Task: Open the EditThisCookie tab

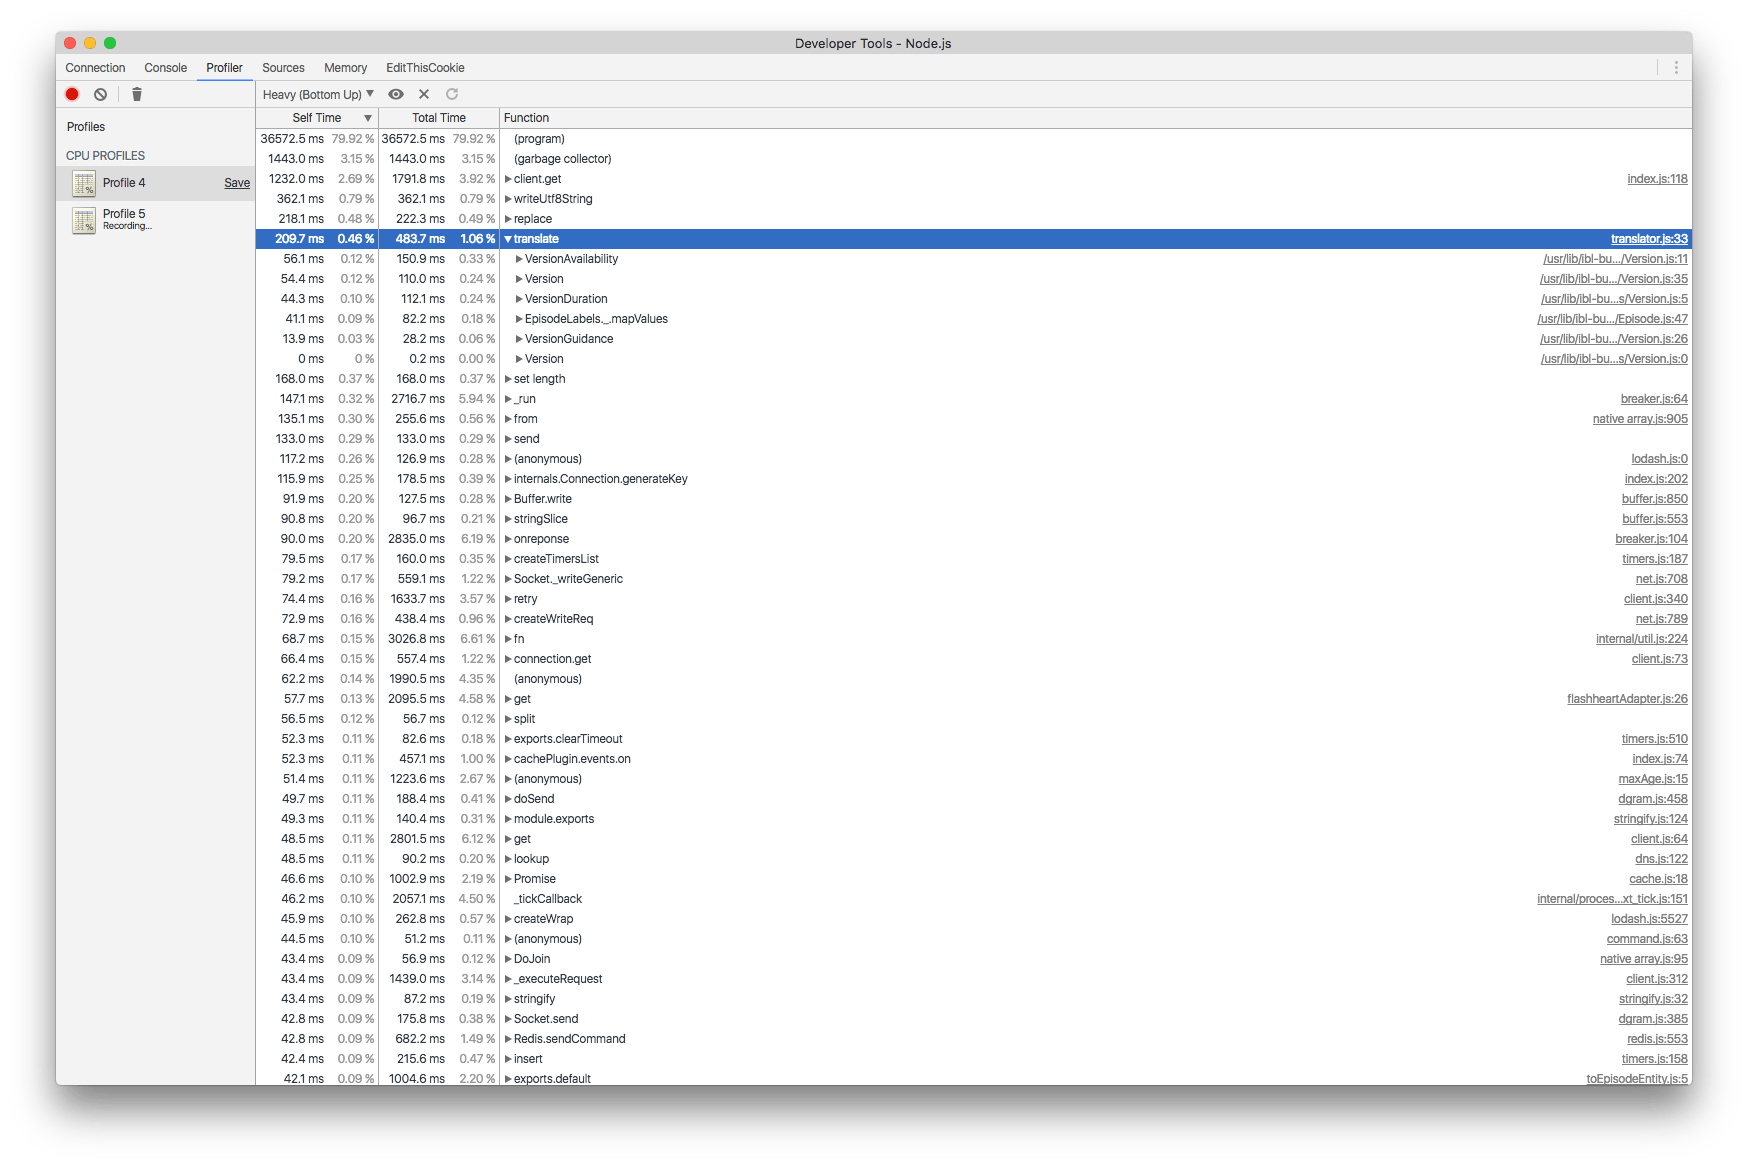Action: (x=426, y=68)
